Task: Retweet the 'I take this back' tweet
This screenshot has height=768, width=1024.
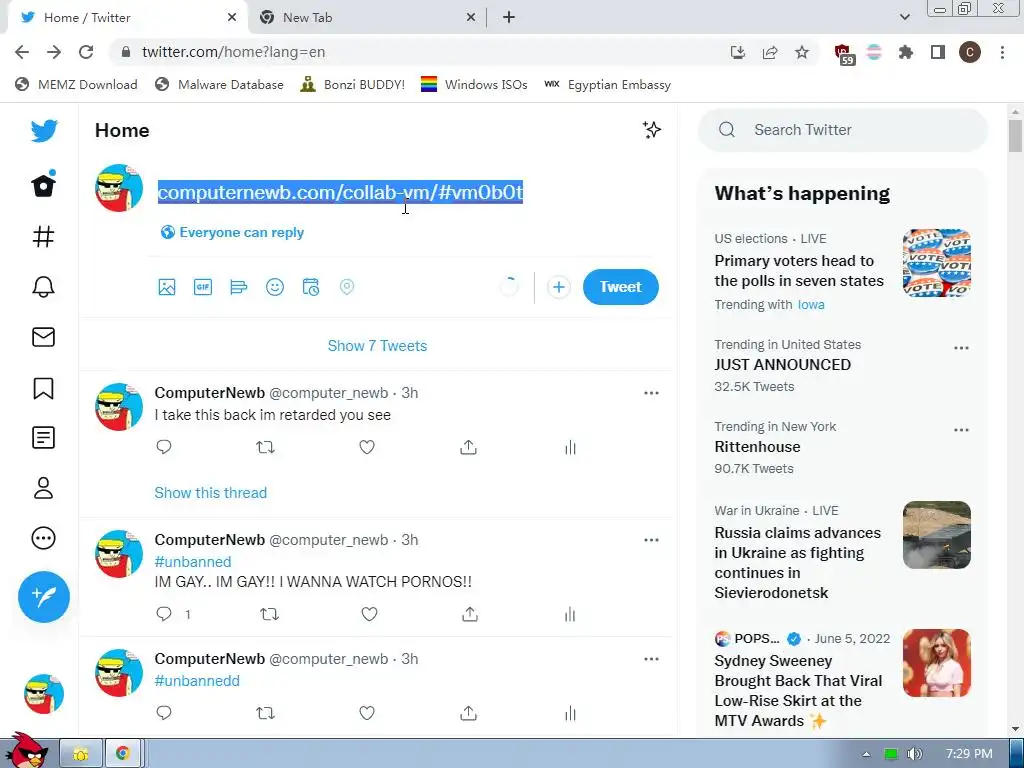Action: click(265, 447)
